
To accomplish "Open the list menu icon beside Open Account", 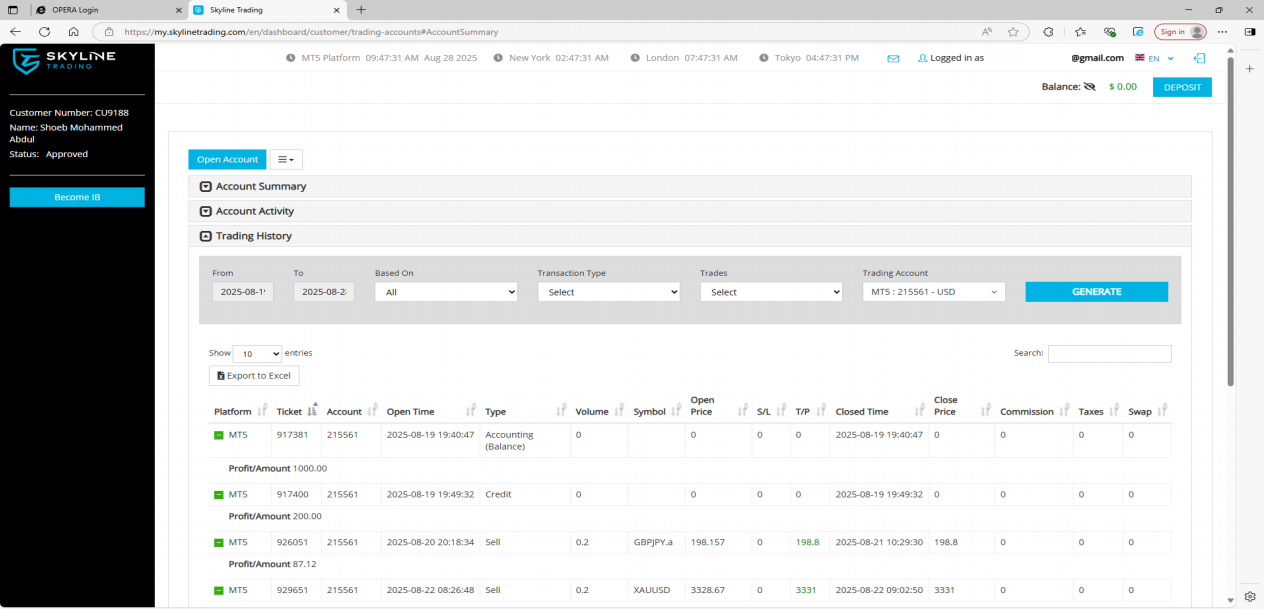I will tap(286, 159).
